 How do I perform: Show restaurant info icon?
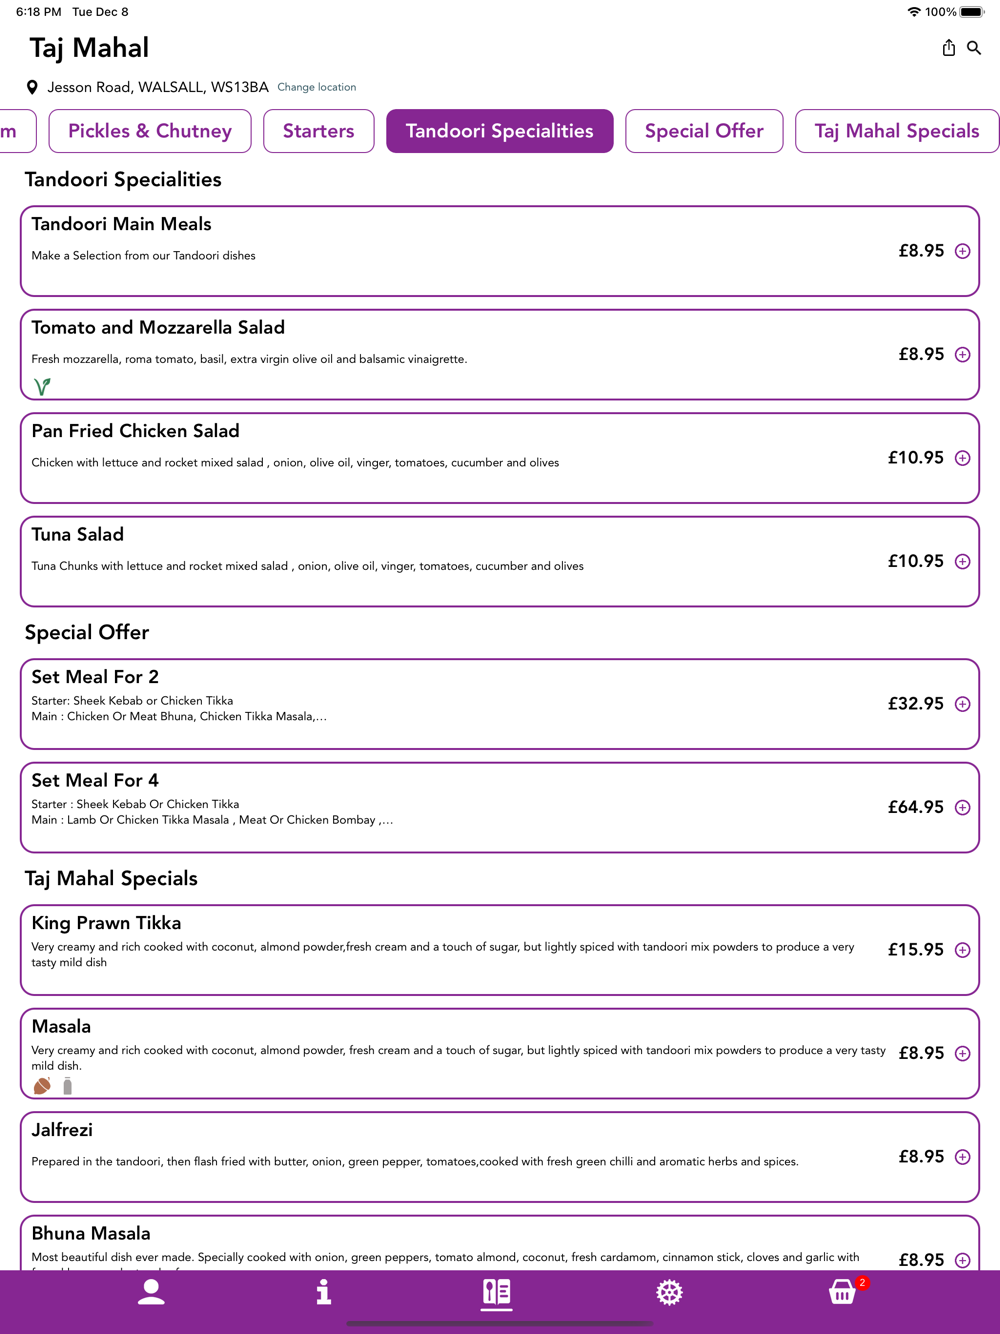click(x=323, y=1292)
